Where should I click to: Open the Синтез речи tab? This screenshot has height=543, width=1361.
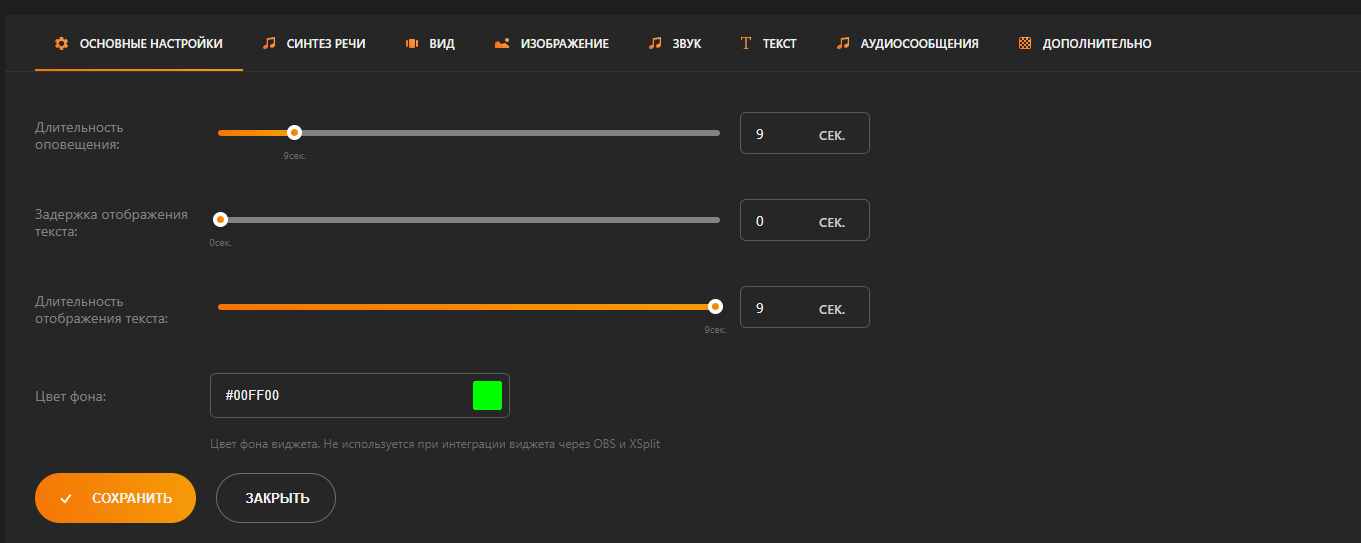(325, 44)
